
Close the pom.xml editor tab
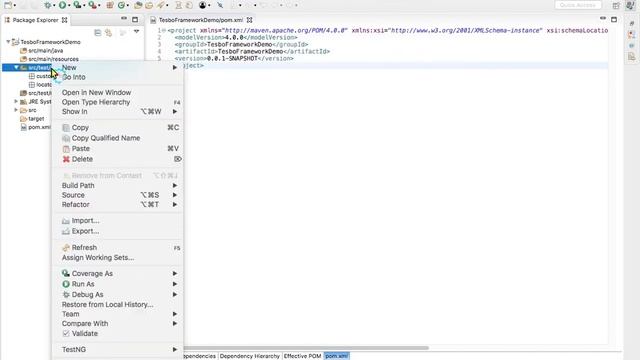(249, 20)
